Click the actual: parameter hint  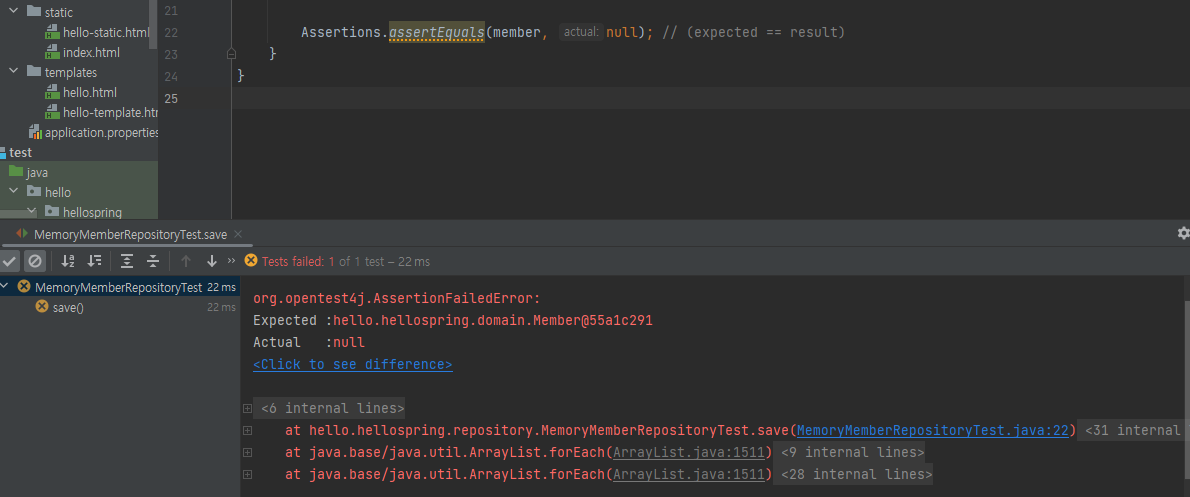[x=581, y=33]
